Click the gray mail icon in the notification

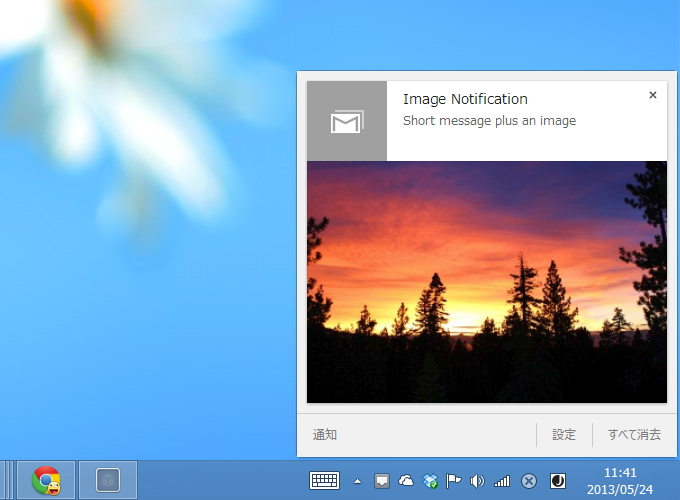click(347, 121)
